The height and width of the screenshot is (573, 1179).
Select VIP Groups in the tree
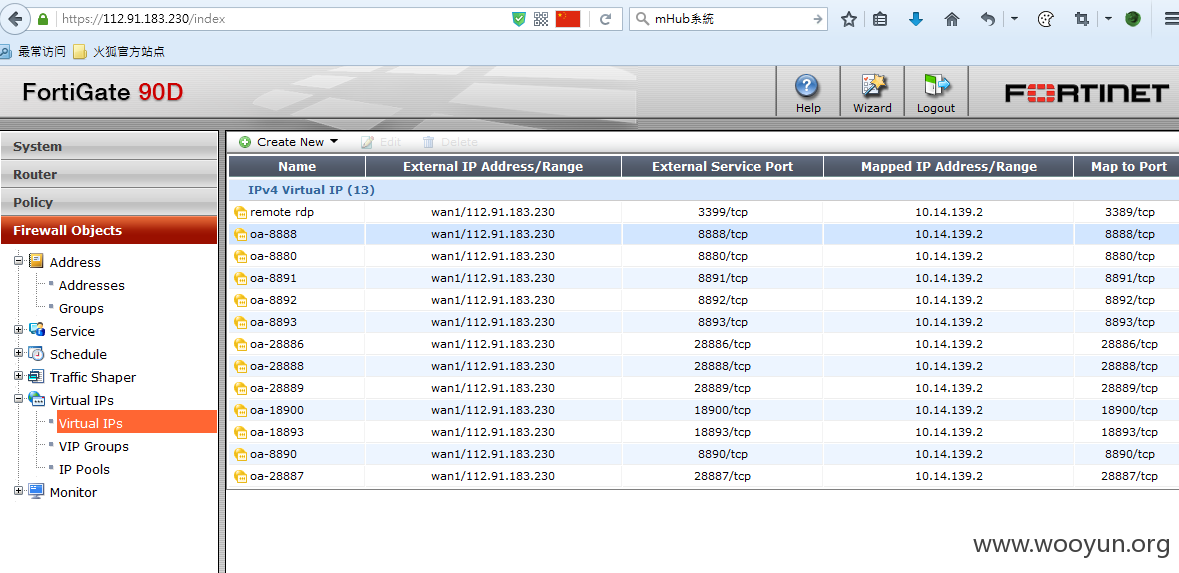click(94, 447)
